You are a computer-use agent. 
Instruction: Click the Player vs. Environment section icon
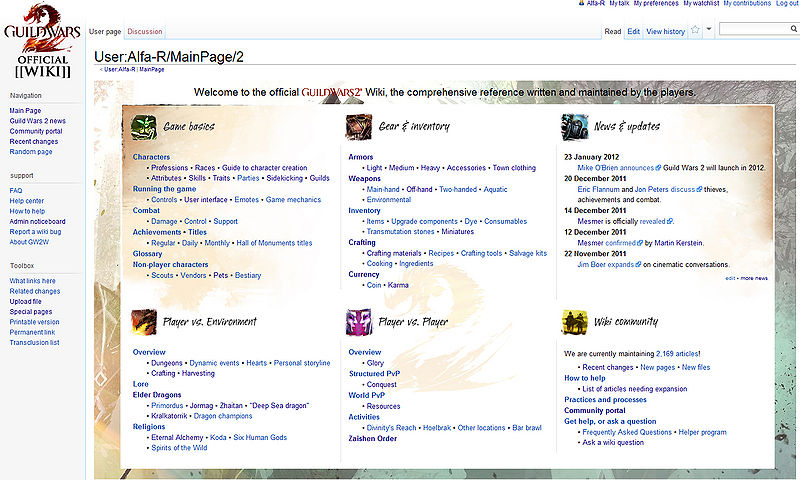(x=144, y=322)
